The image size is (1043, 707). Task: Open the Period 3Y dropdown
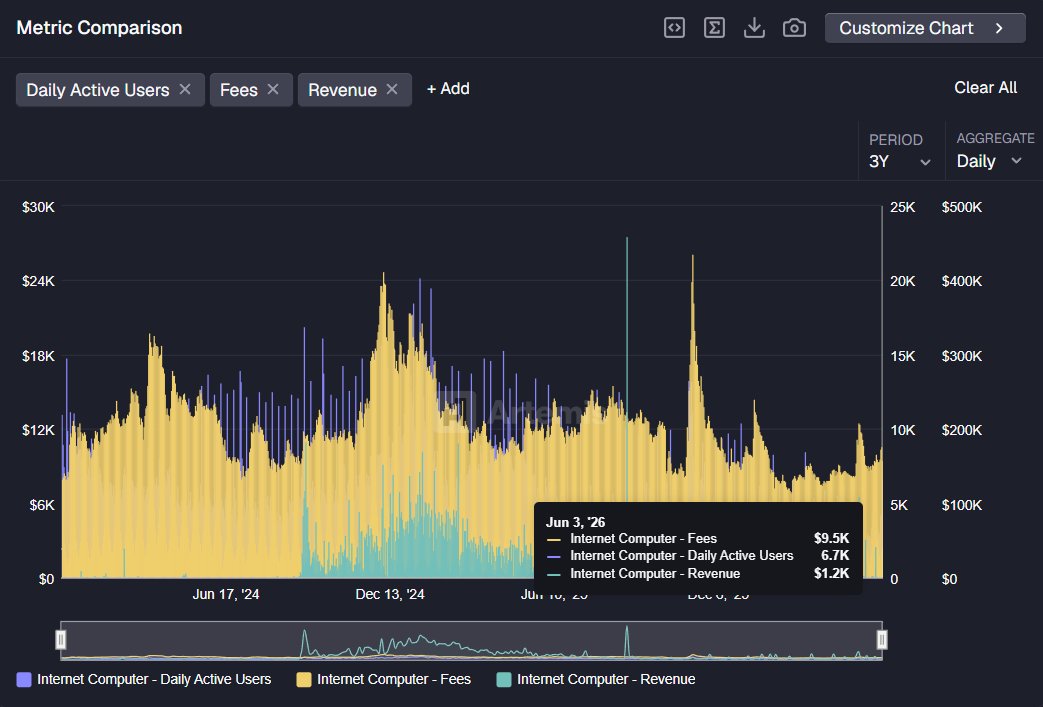[x=899, y=162]
